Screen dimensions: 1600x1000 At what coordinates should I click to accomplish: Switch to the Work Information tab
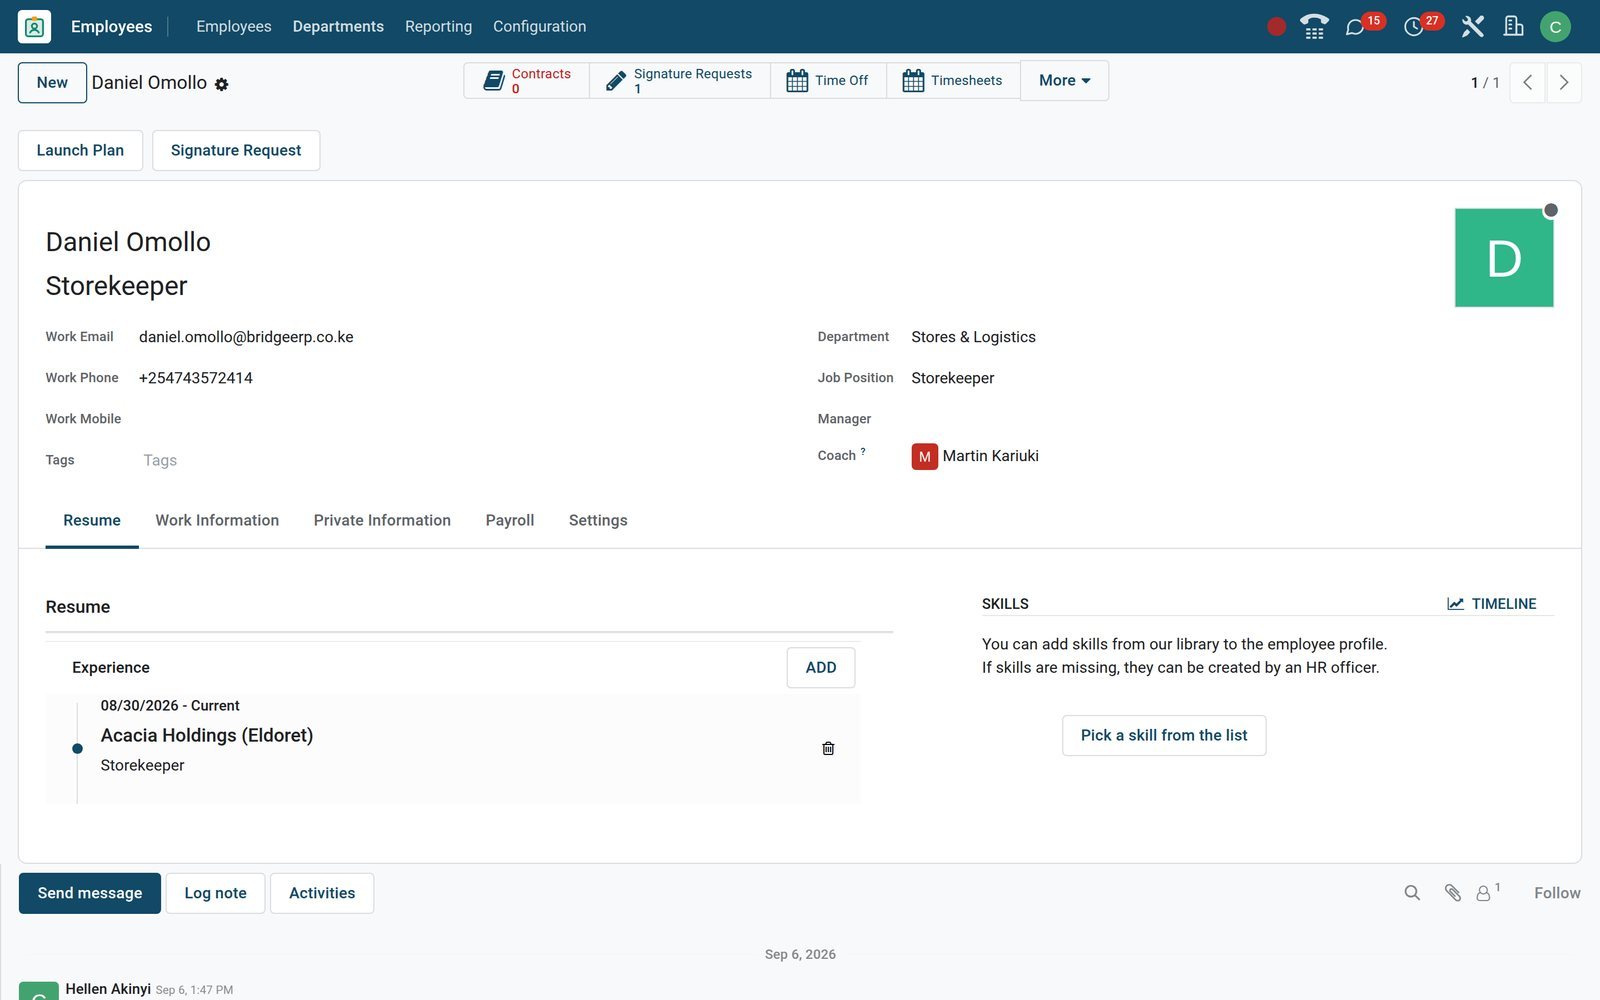(217, 520)
